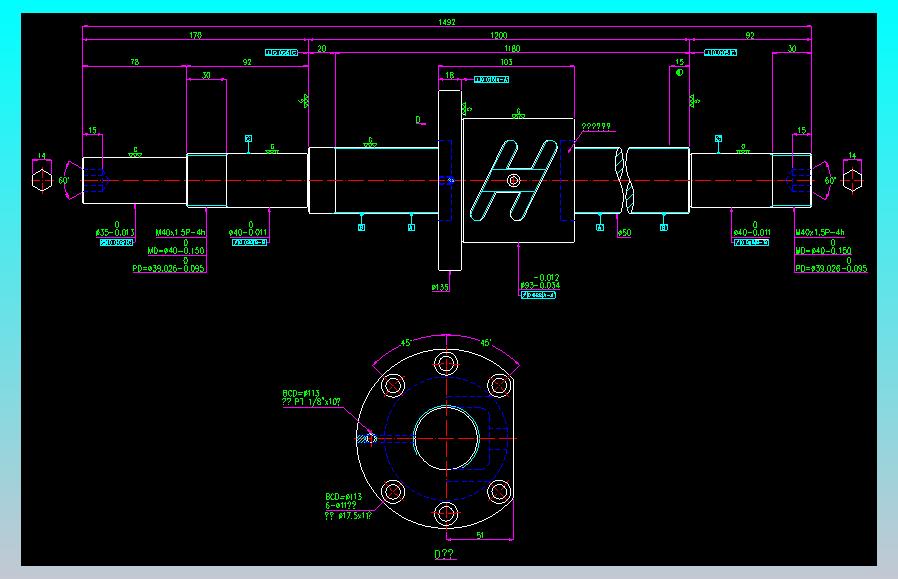
Task: Click the 178 dimension at top left
Action: coord(195,35)
